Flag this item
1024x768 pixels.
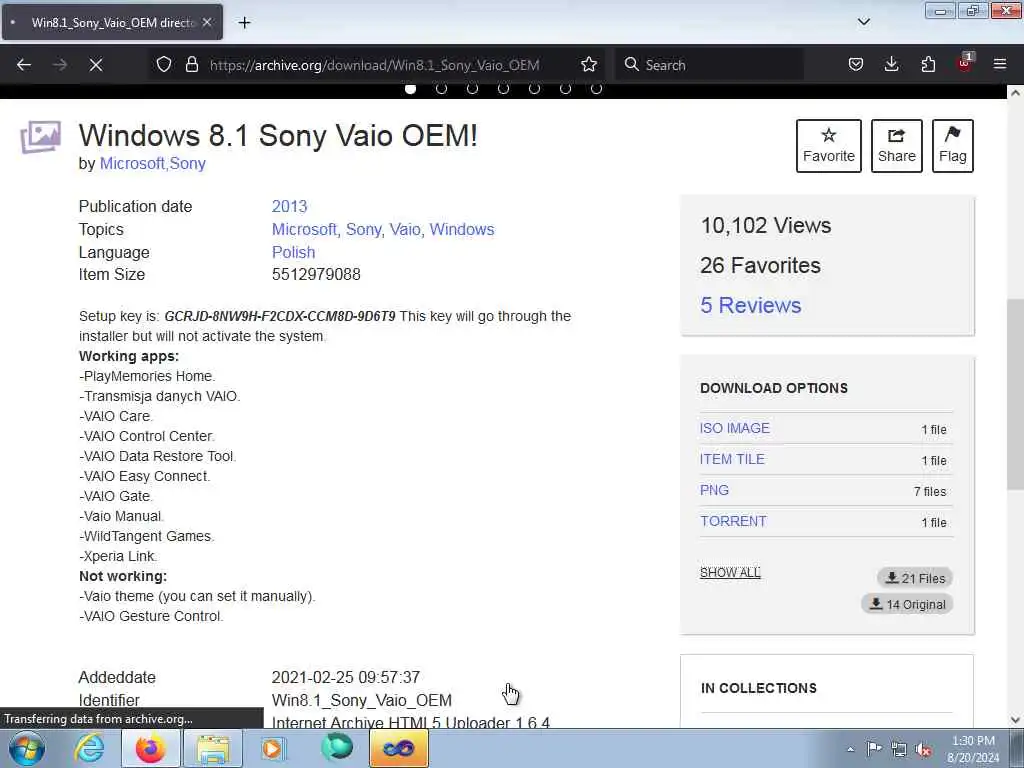click(953, 146)
